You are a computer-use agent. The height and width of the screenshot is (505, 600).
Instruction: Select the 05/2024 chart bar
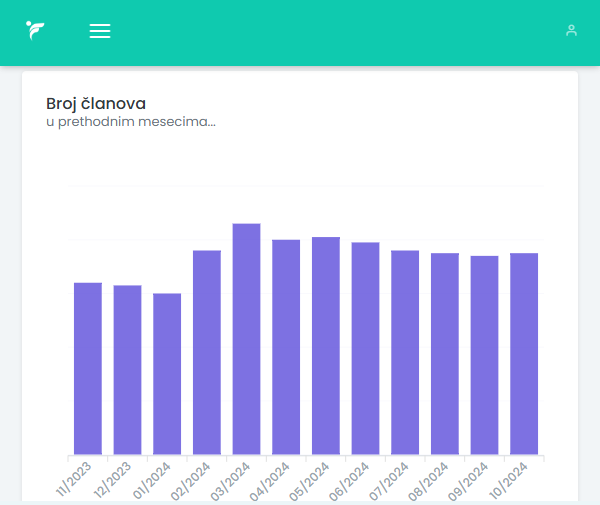(x=326, y=346)
